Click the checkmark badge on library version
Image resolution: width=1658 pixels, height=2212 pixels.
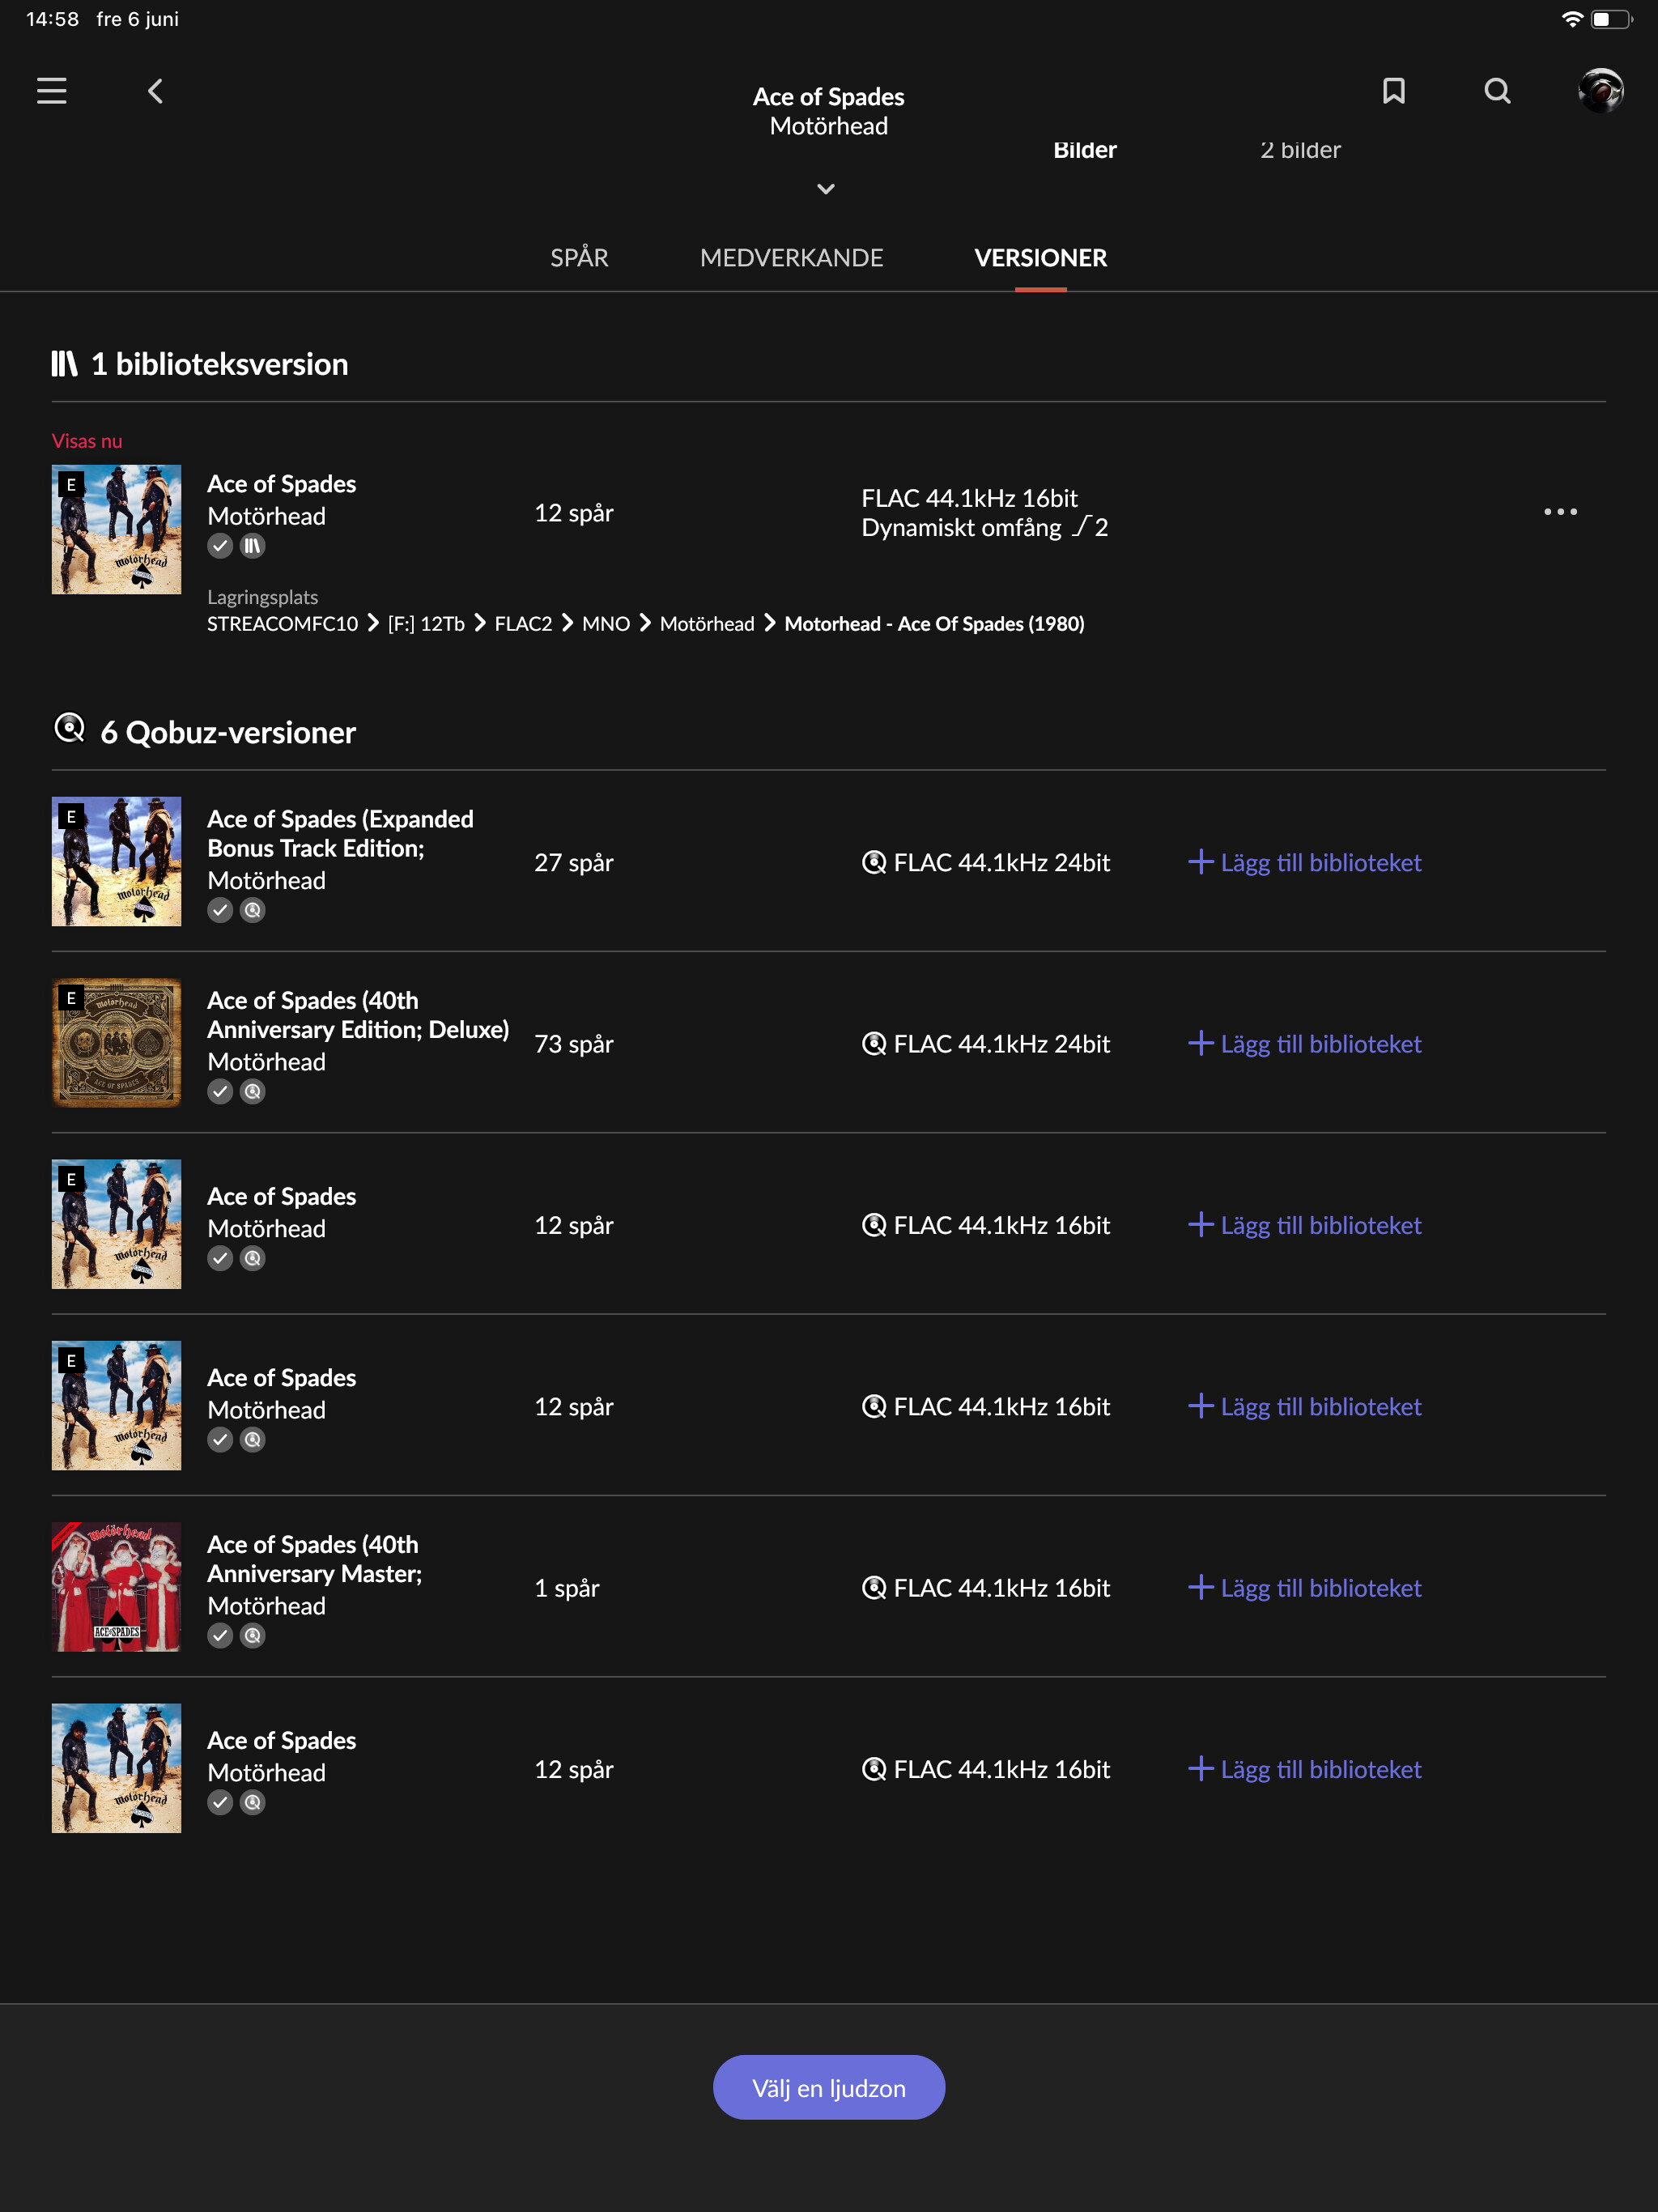220,546
